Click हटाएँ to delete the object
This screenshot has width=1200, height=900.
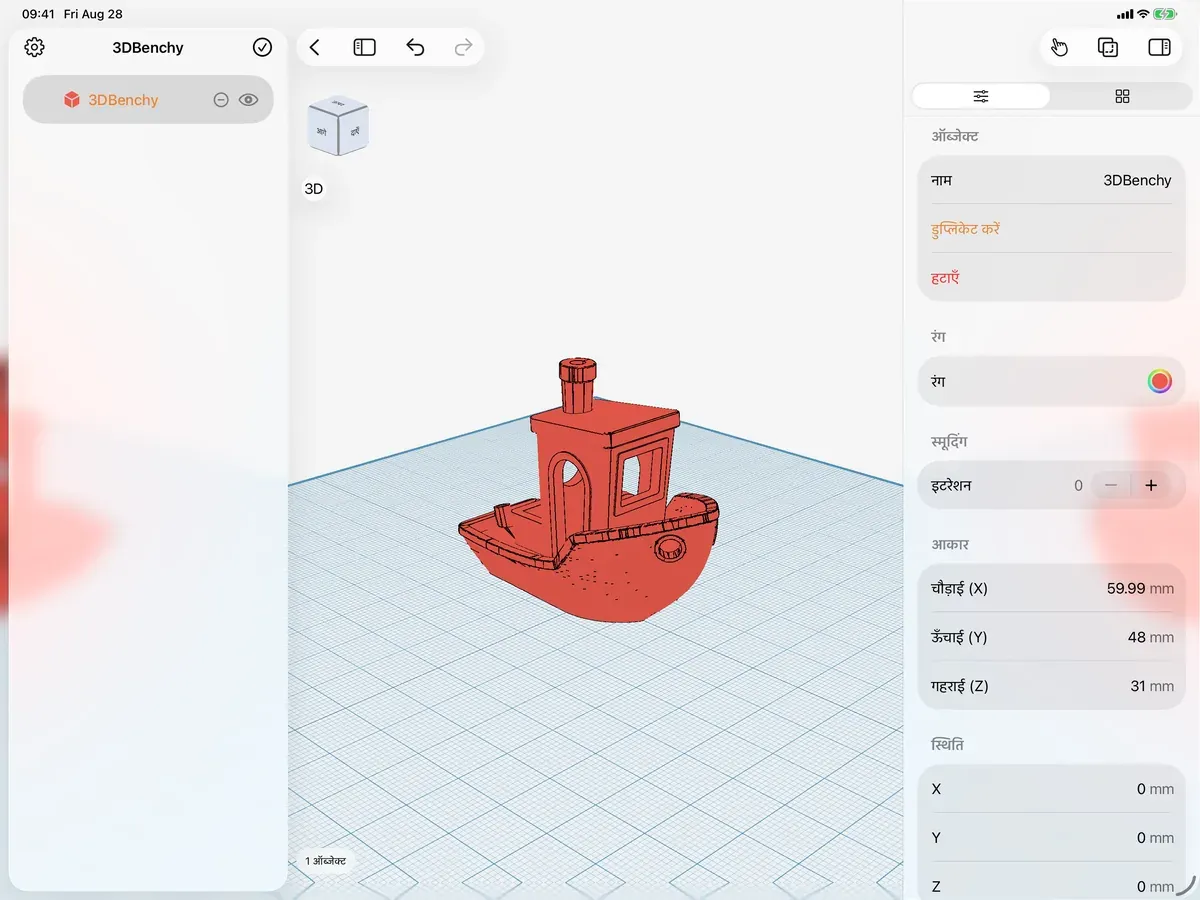click(x=945, y=278)
